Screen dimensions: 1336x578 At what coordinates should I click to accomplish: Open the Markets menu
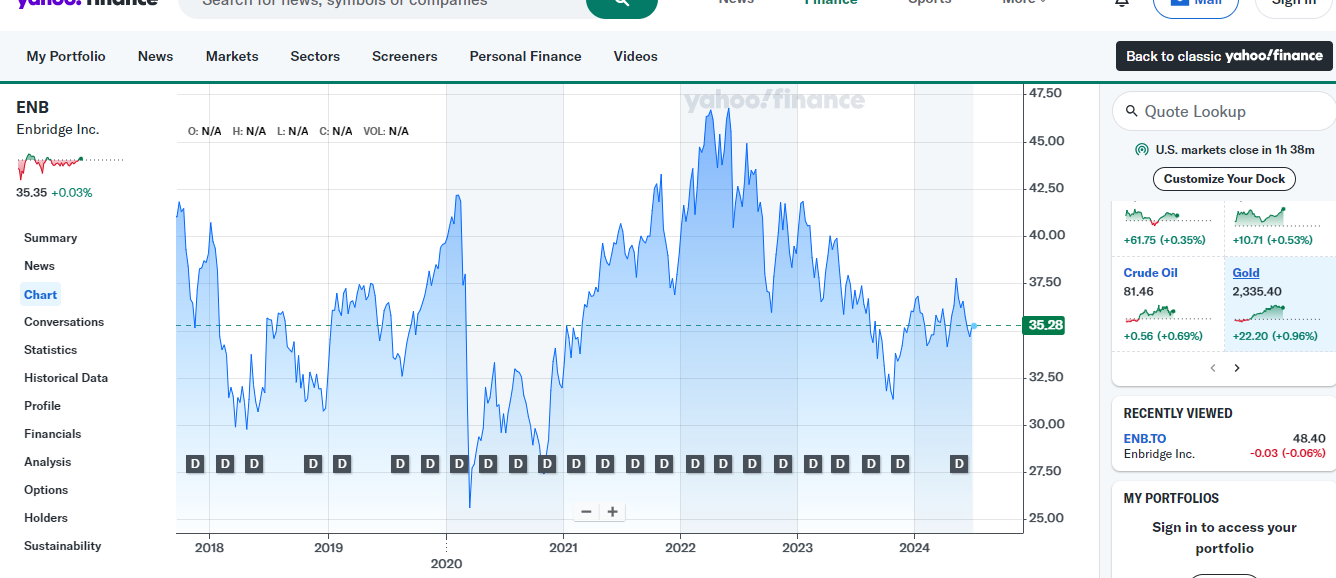pos(232,56)
